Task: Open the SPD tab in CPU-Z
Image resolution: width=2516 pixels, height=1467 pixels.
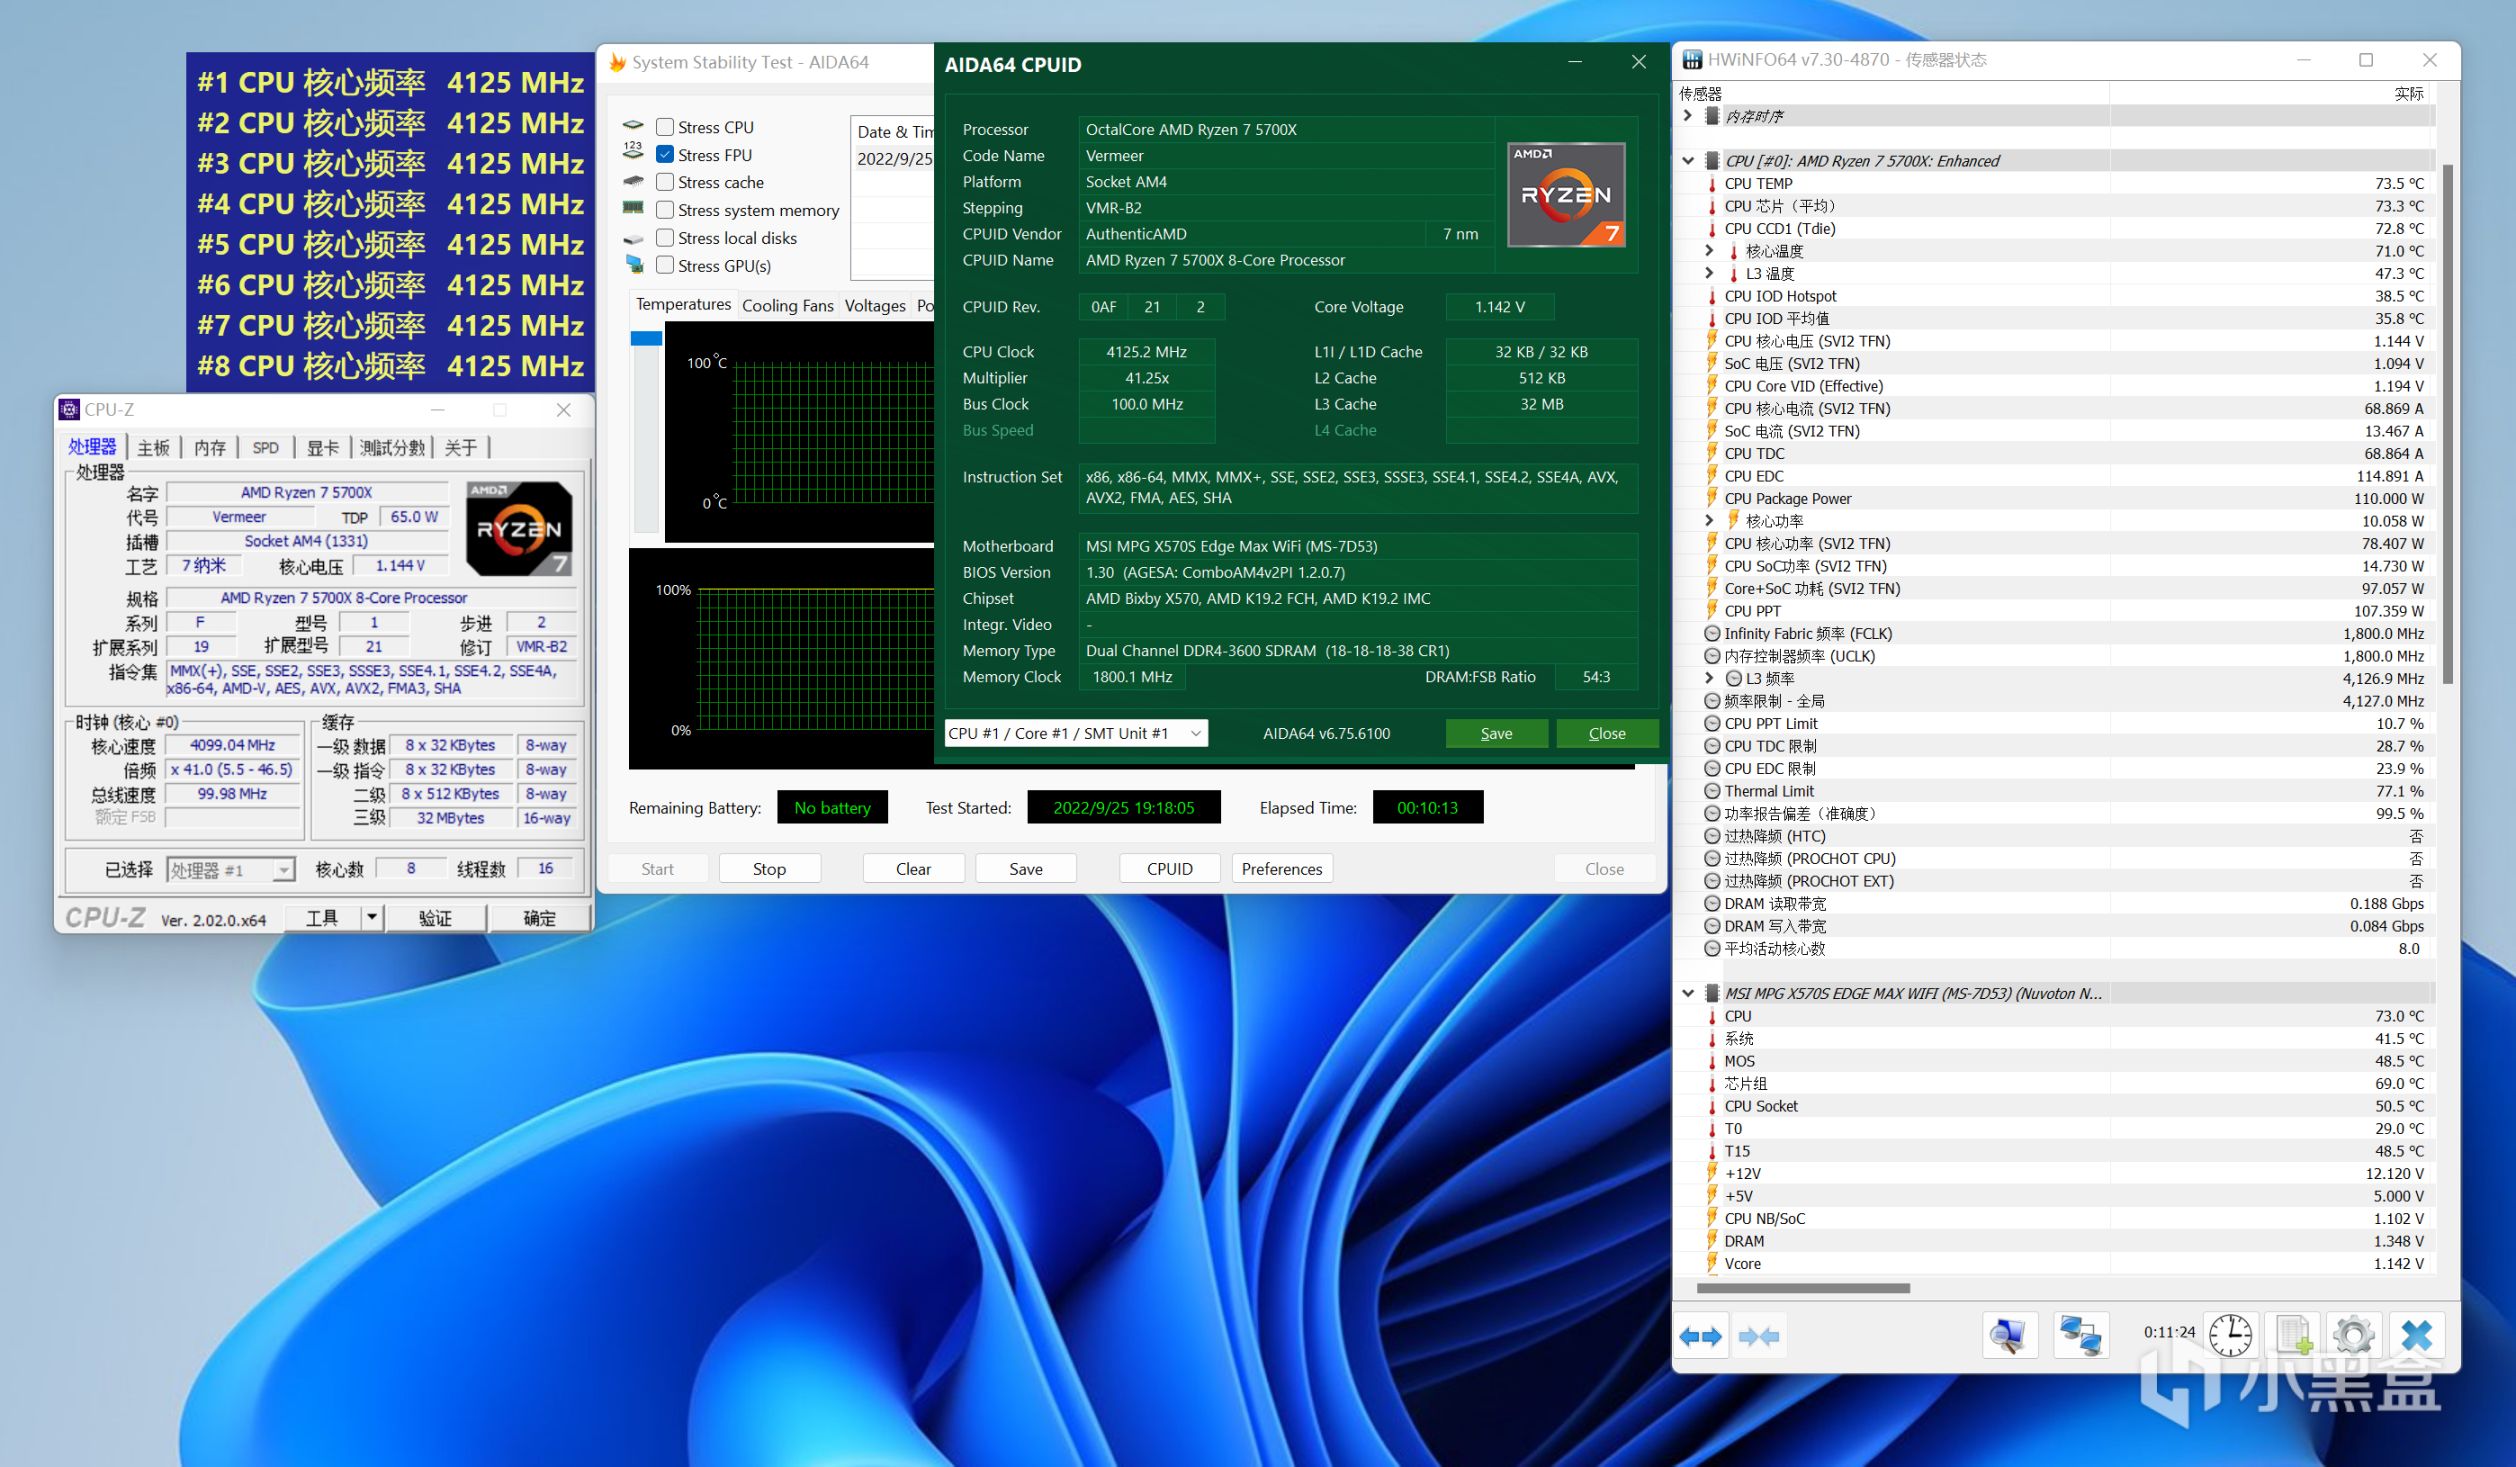Action: click(x=265, y=448)
